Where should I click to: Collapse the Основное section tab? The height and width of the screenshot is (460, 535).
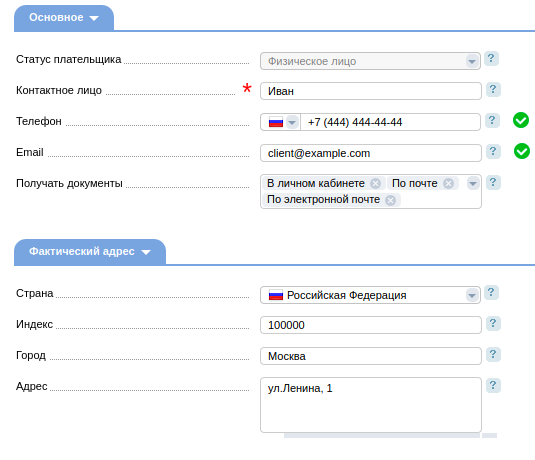pos(64,18)
